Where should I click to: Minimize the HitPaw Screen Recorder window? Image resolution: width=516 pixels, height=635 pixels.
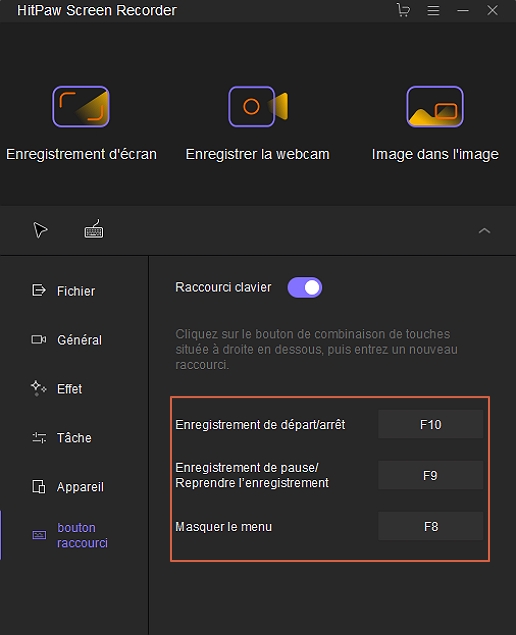(463, 11)
